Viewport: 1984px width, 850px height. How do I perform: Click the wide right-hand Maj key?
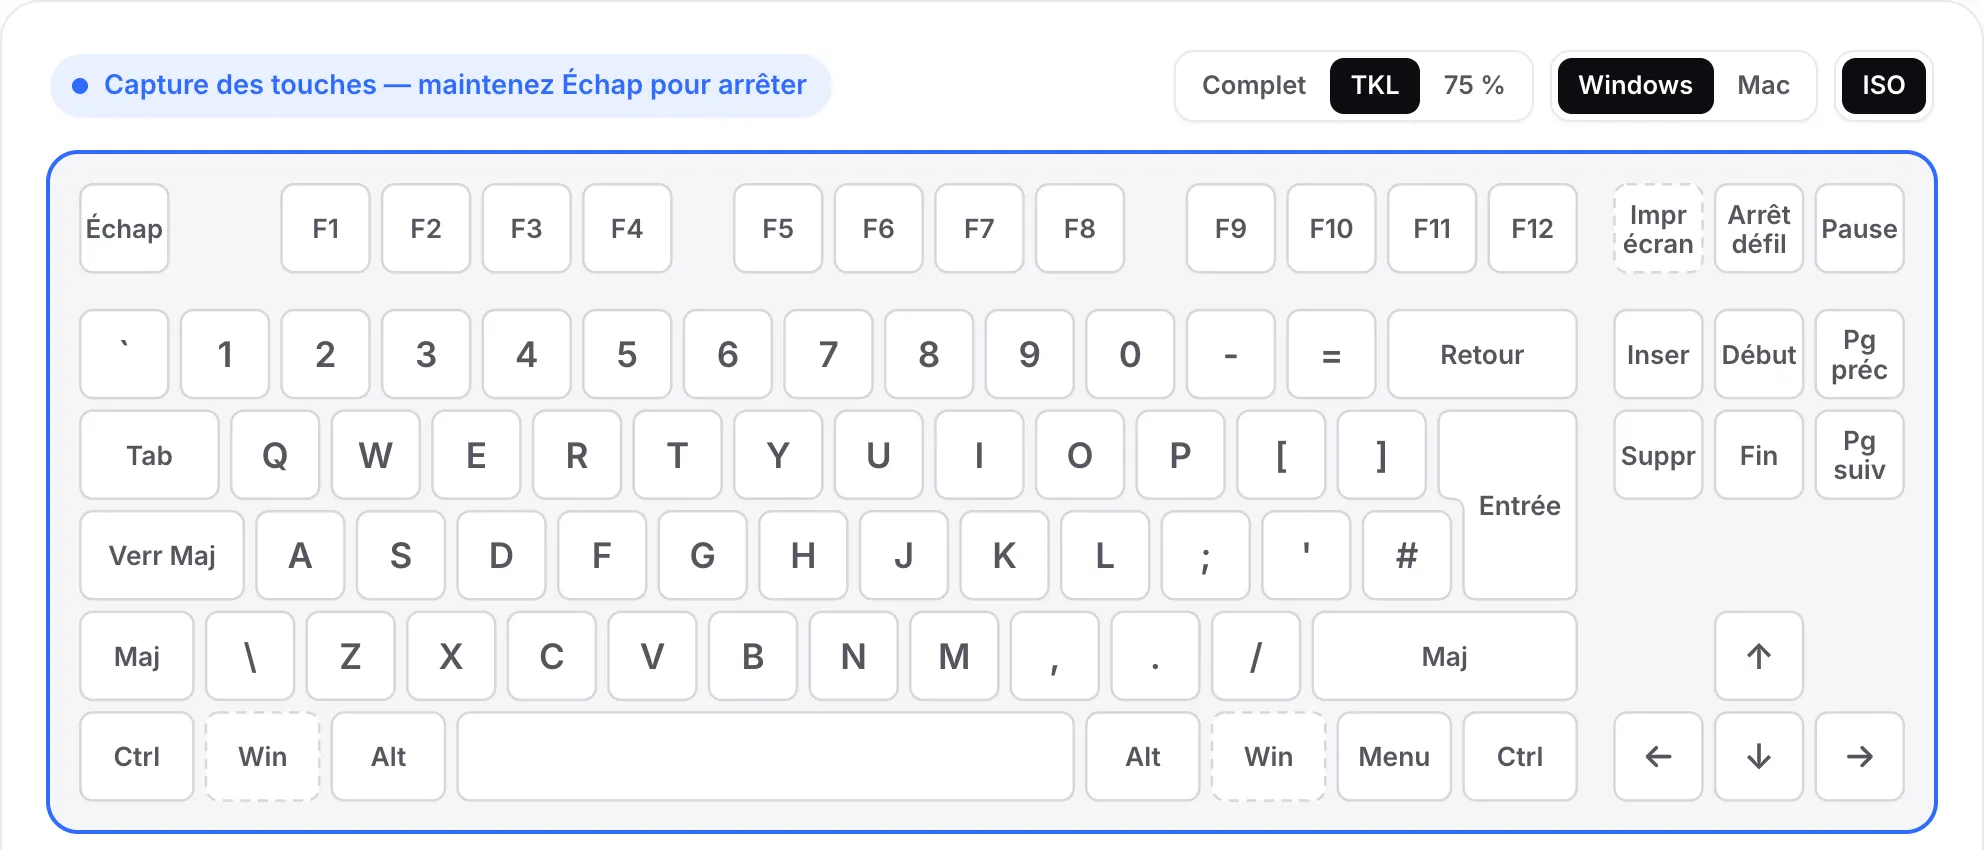pyautogui.click(x=1444, y=656)
